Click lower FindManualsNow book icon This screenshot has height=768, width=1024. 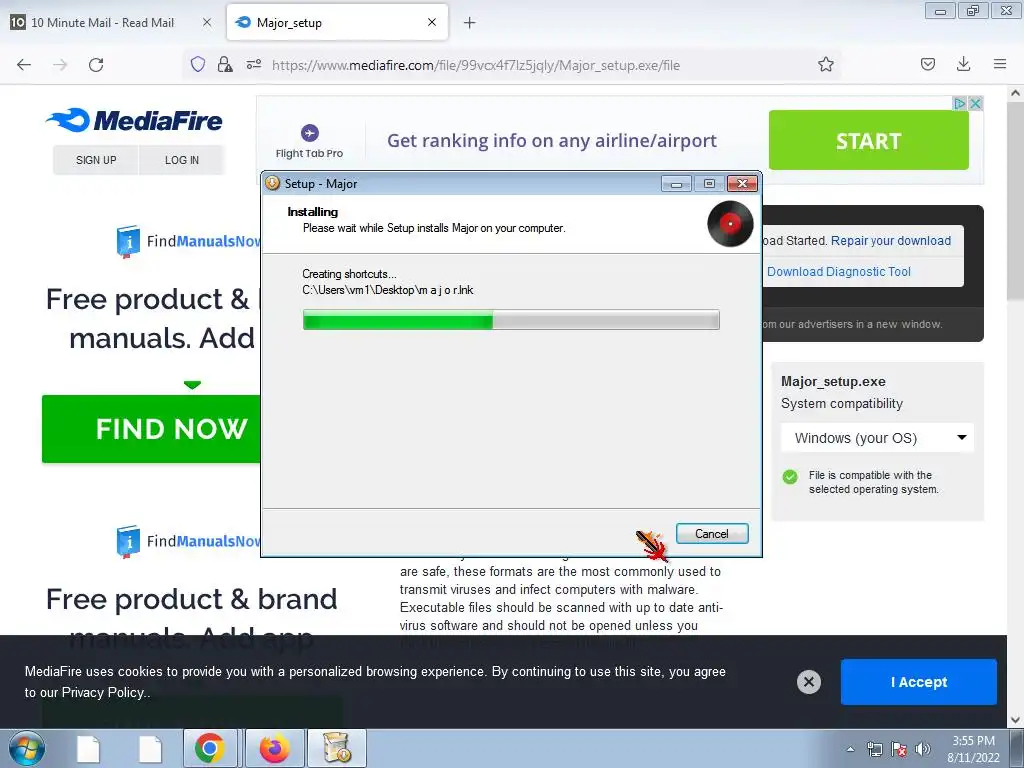[128, 541]
